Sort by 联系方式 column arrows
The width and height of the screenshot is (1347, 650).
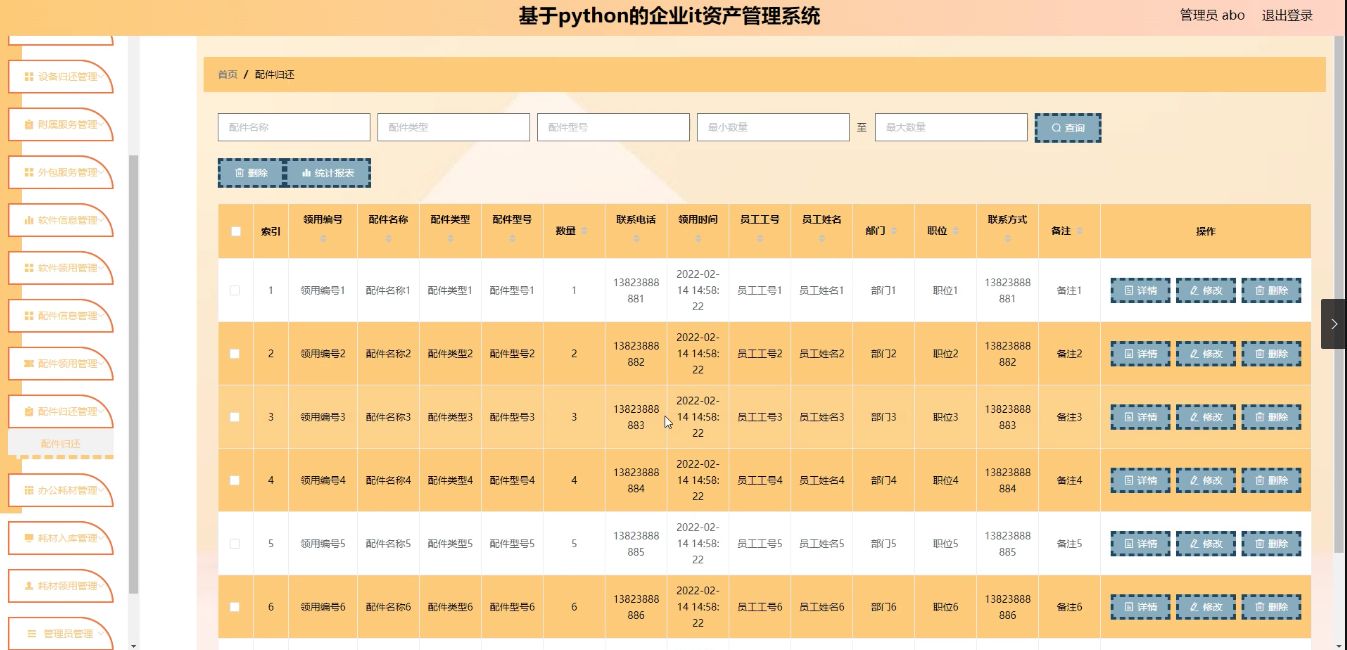[1008, 240]
